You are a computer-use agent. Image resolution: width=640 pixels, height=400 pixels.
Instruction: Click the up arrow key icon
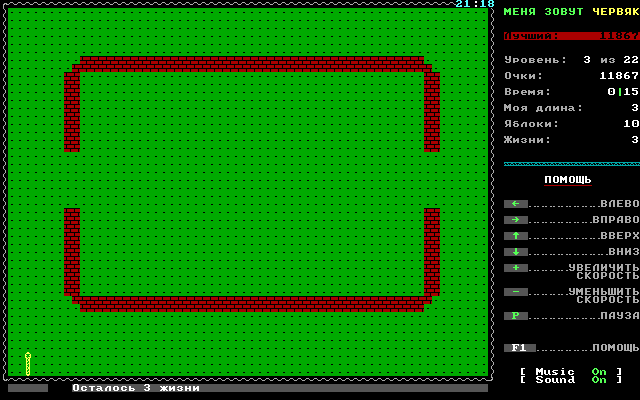coord(516,236)
